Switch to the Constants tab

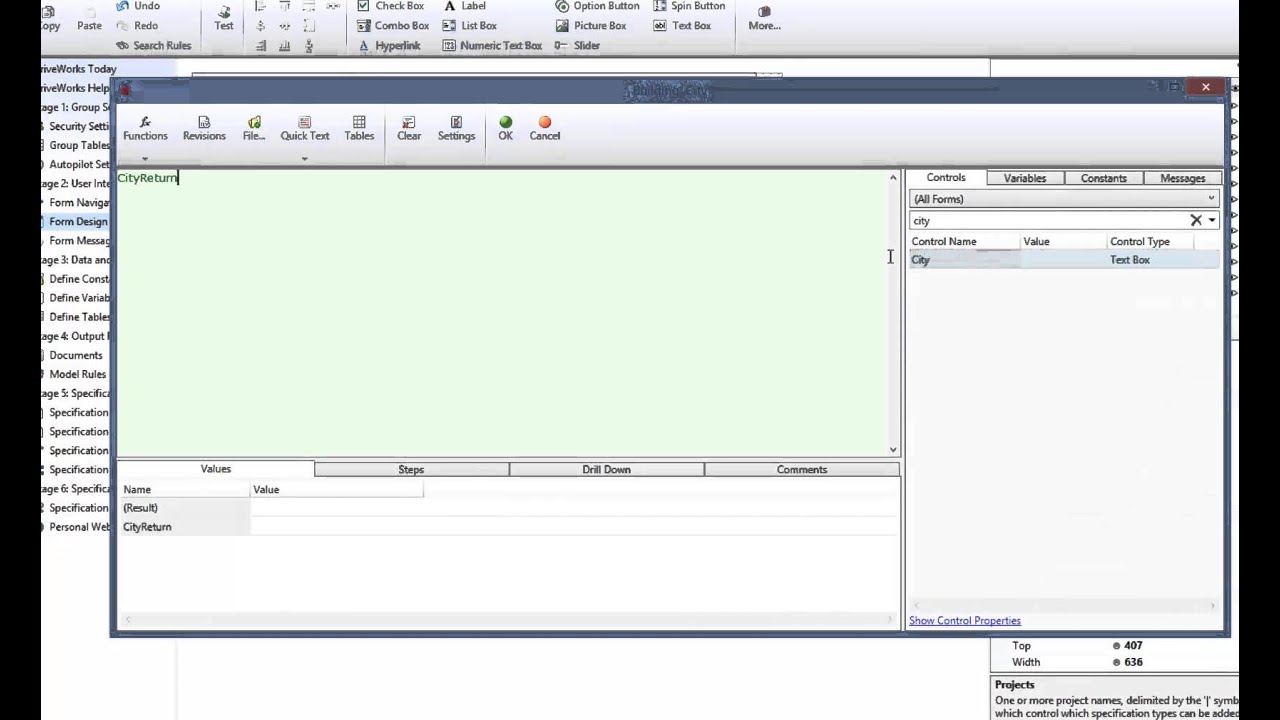(1103, 178)
